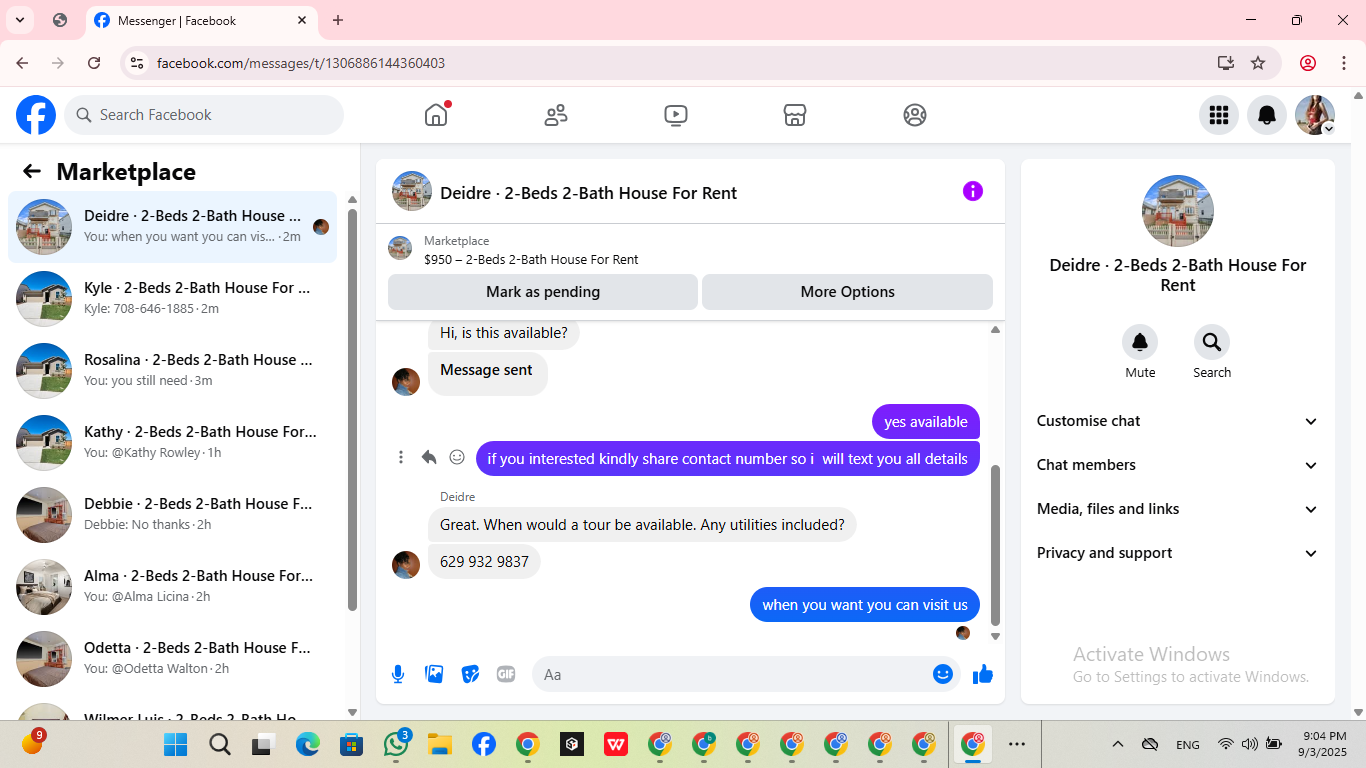
Task: Attach a photo file icon
Action: (x=434, y=674)
